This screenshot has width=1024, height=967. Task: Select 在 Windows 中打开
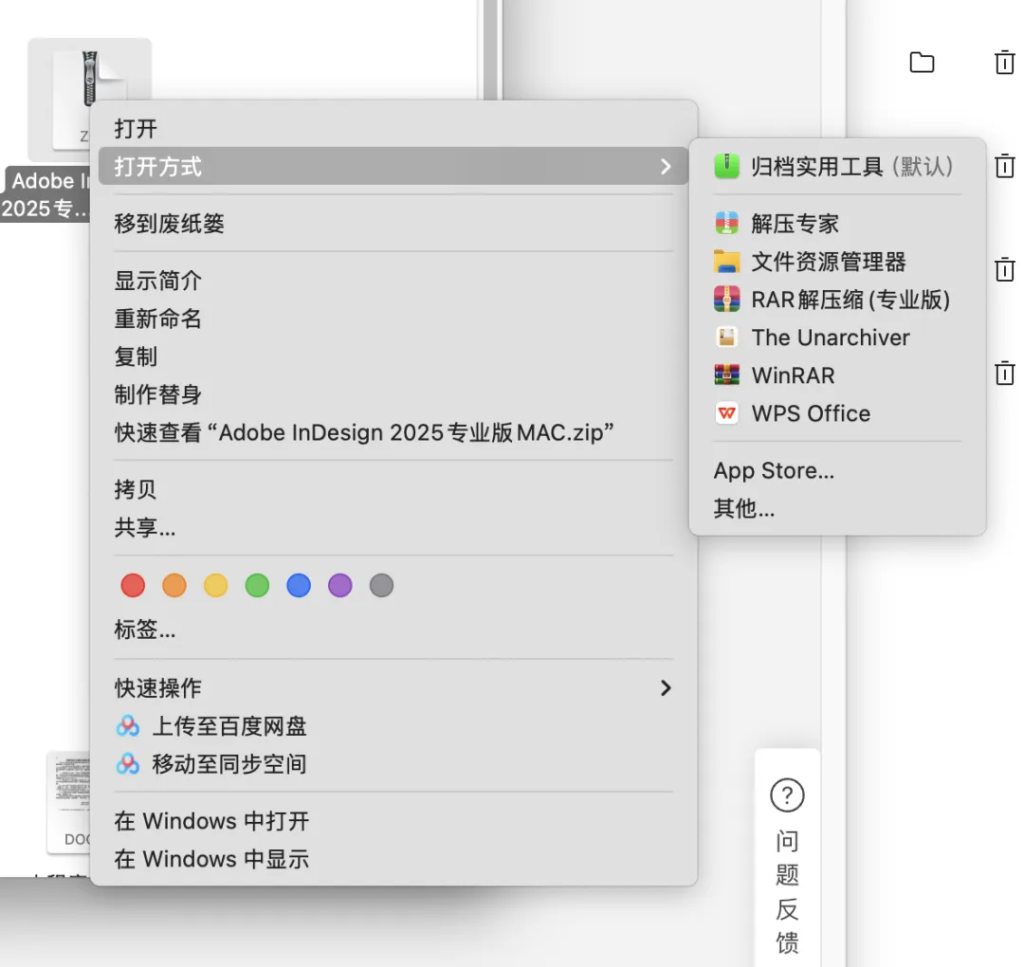pos(393,821)
